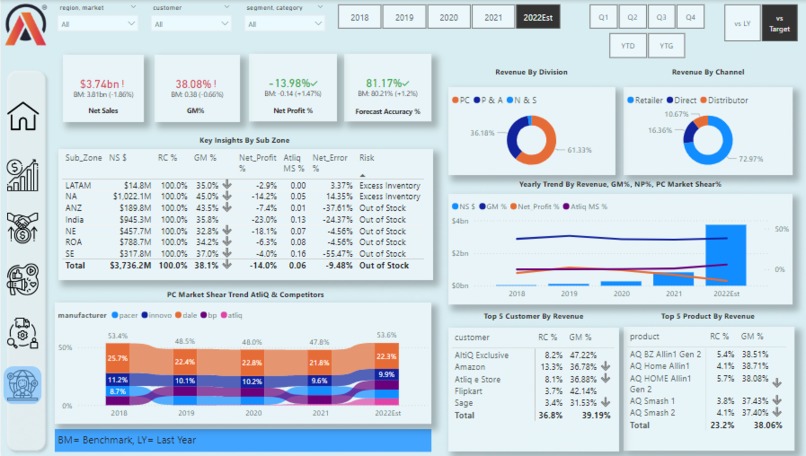Image resolution: width=806 pixels, height=456 pixels.
Task: Click the AtliQ logo at top left
Action: tap(26, 24)
